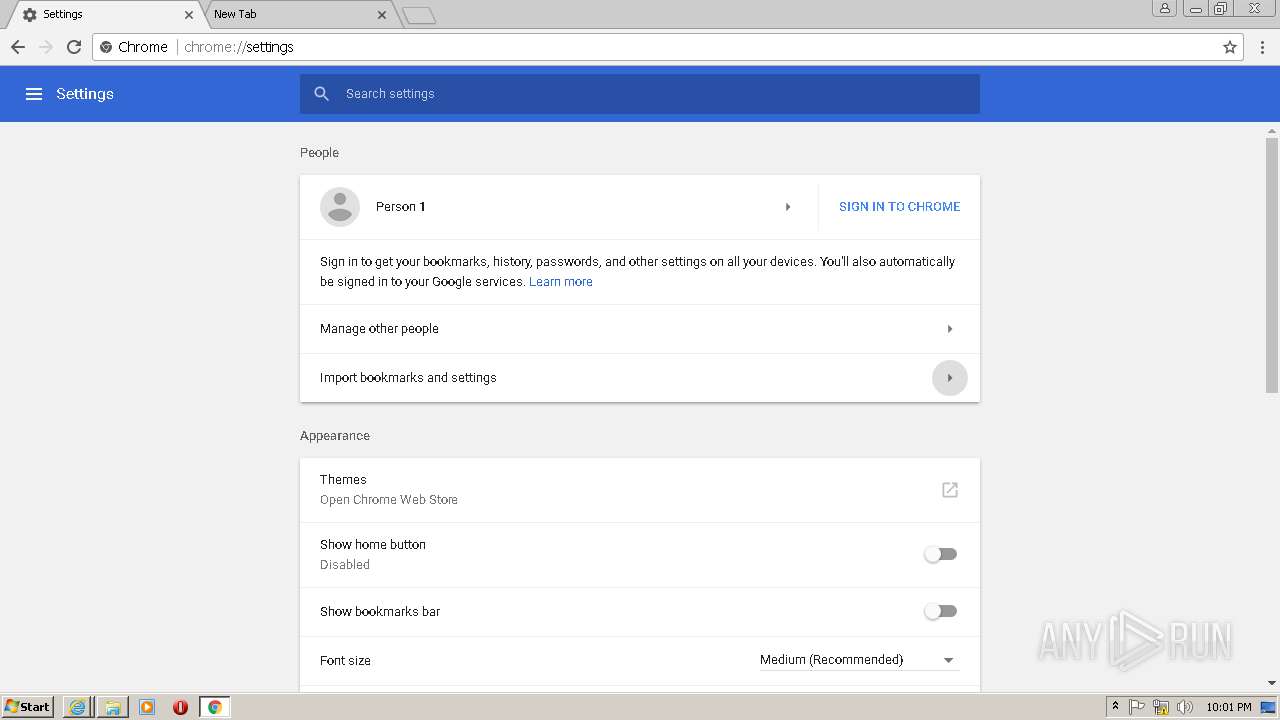Click the scrollbar down arrow
The image size is (1280, 720).
(1272, 684)
